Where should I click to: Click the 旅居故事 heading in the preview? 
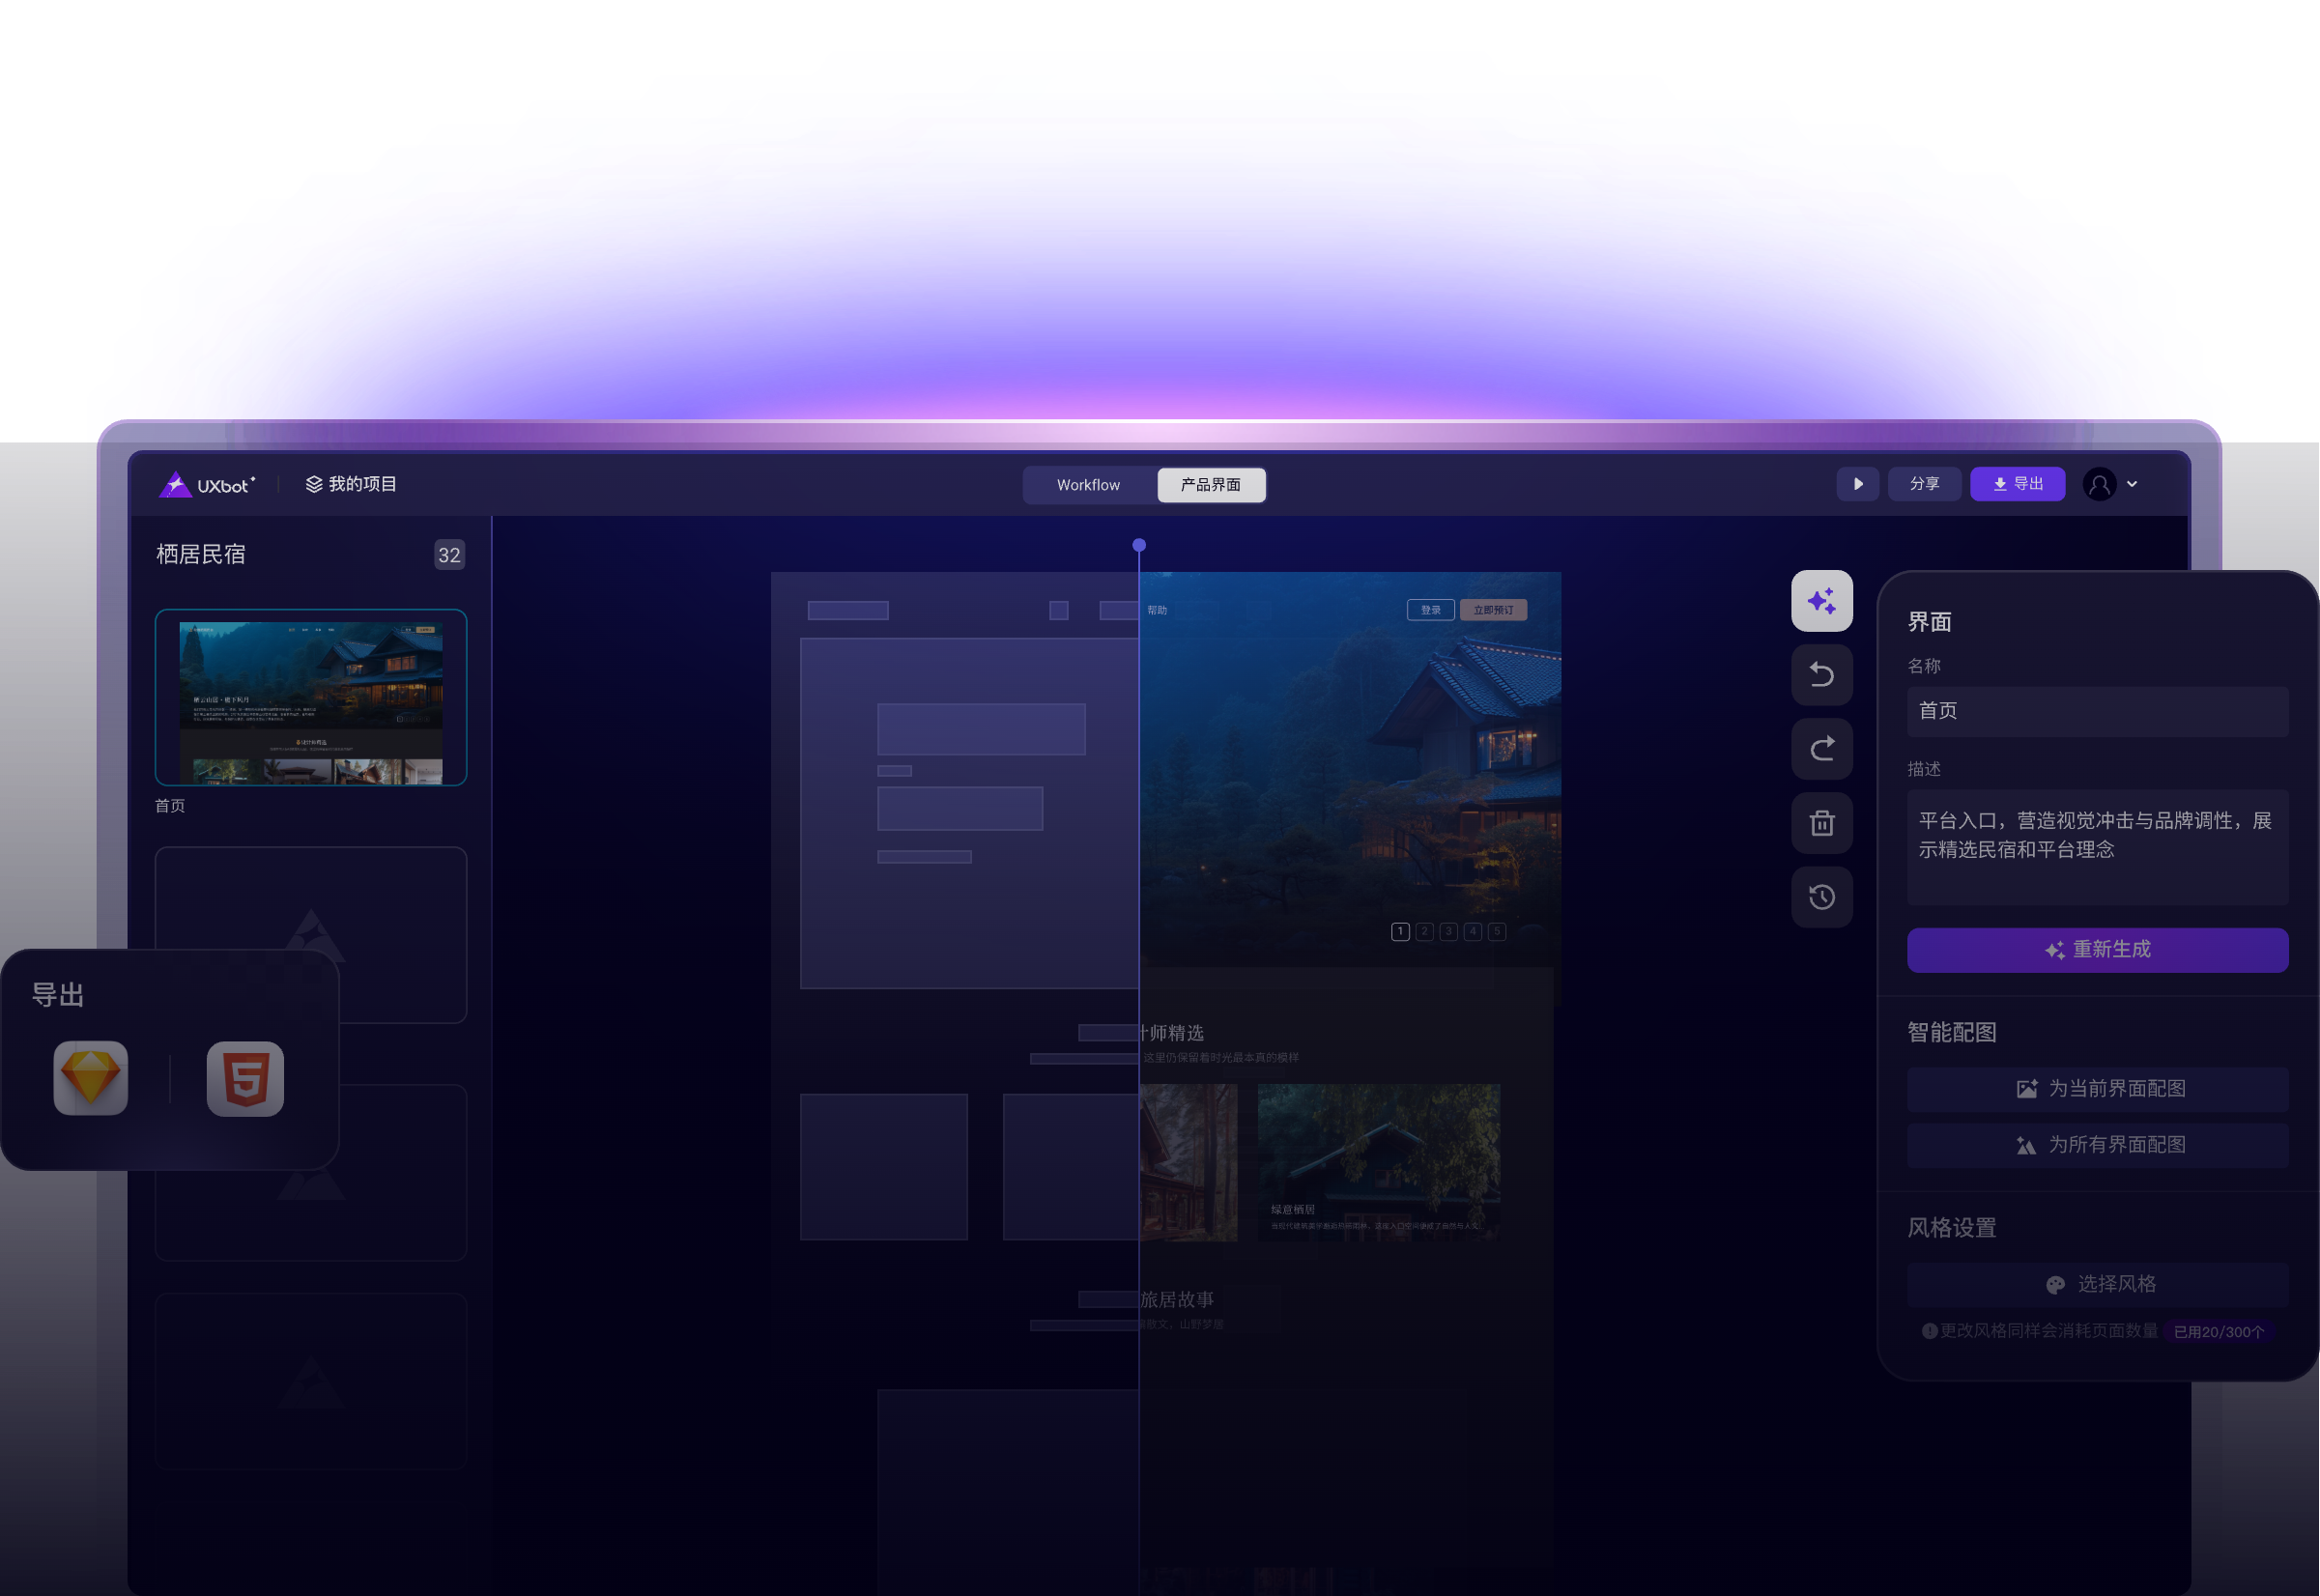click(x=1177, y=1300)
